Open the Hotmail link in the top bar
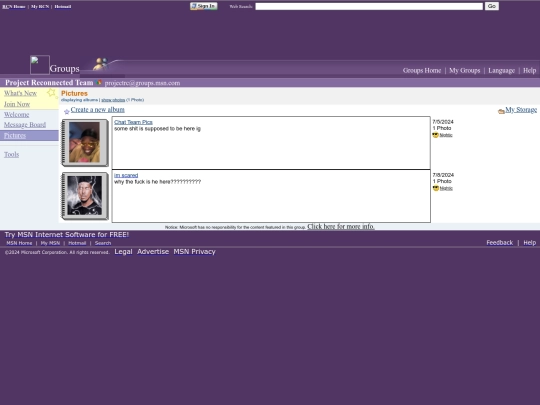Screen dimensions: 540x405 (x=63, y=7)
